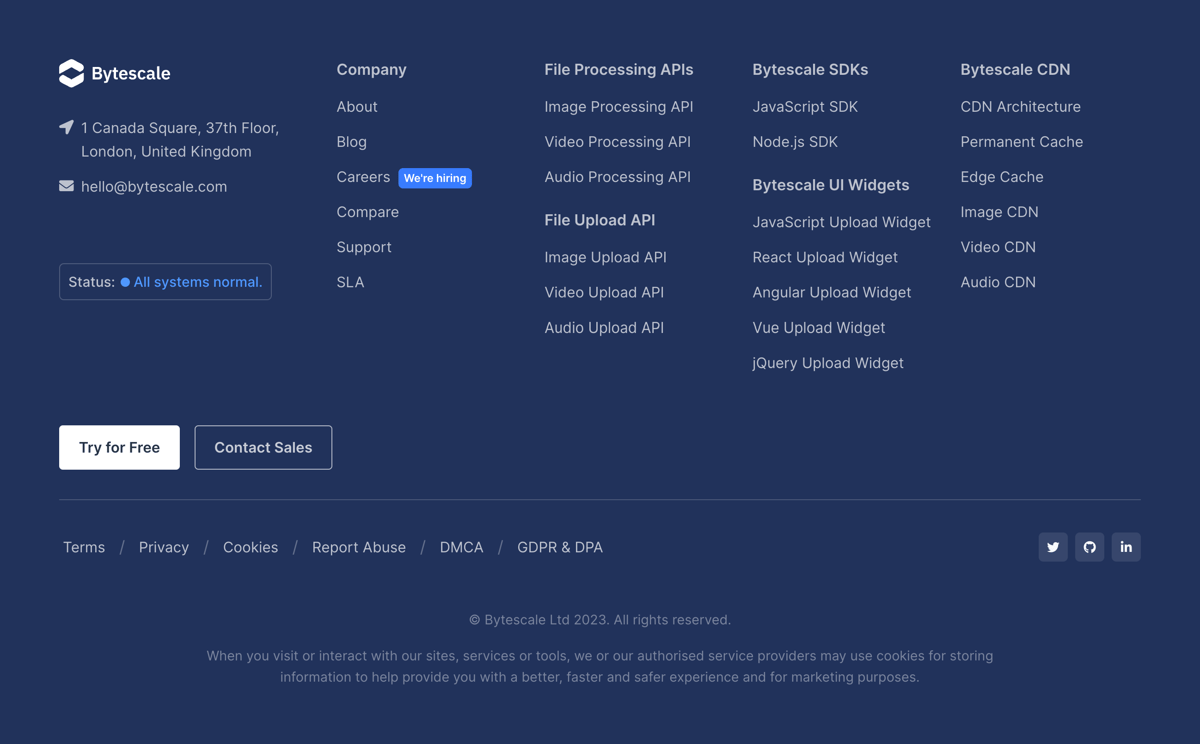
Task: Select the React Upload Widget link
Action: (825, 257)
